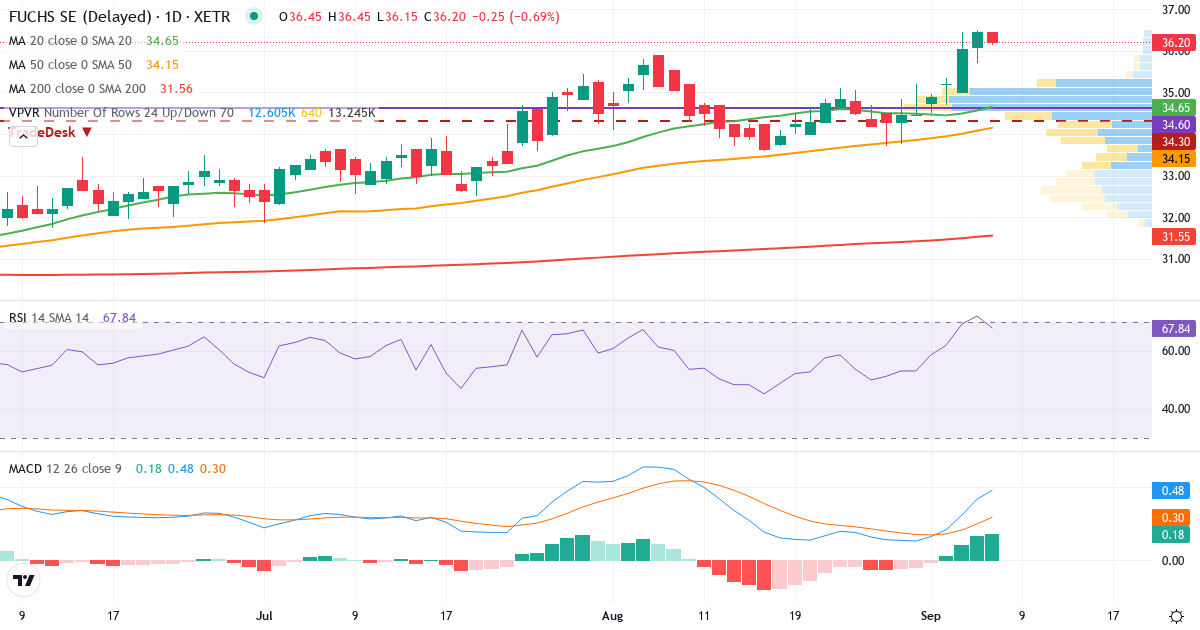The image size is (1200, 630).
Task: Select the FUCHS SE symbol title
Action: [x=118, y=17]
